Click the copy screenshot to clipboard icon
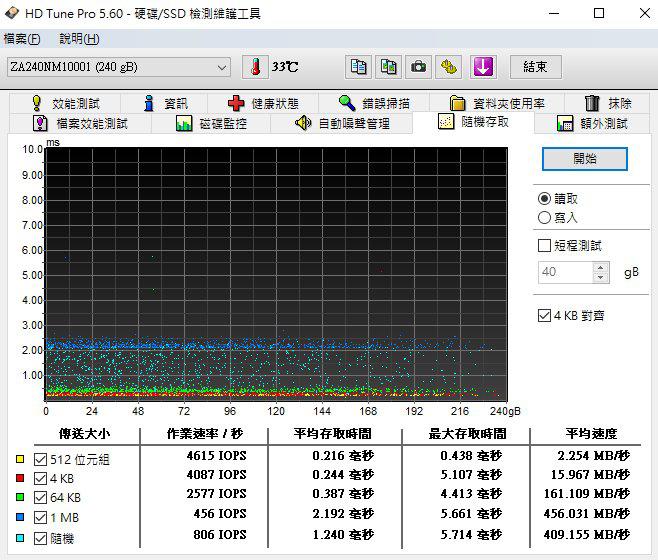 point(388,67)
